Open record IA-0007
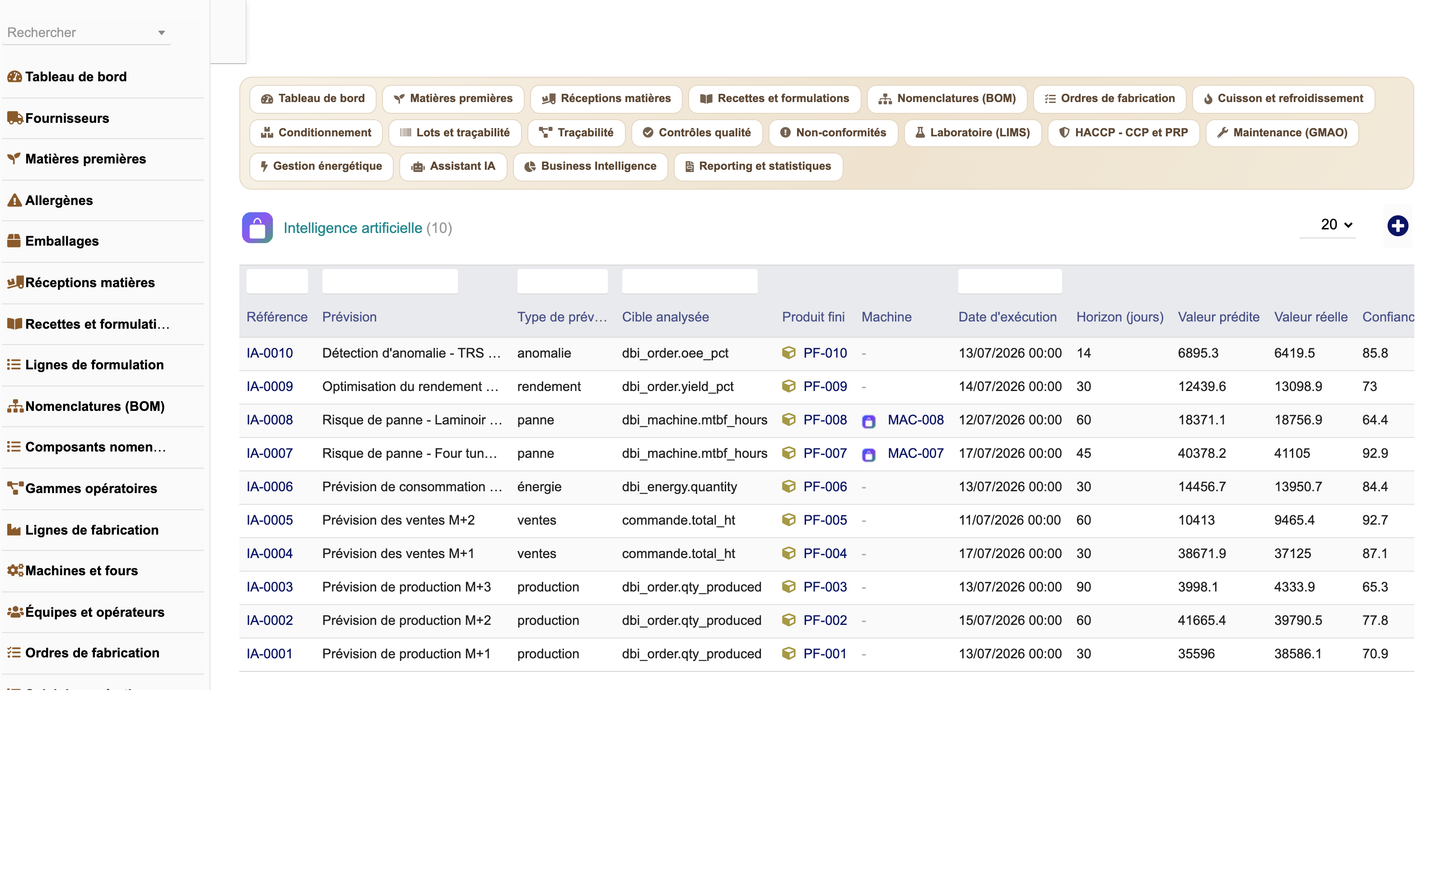The width and height of the screenshot is (1445, 894). pyautogui.click(x=270, y=453)
